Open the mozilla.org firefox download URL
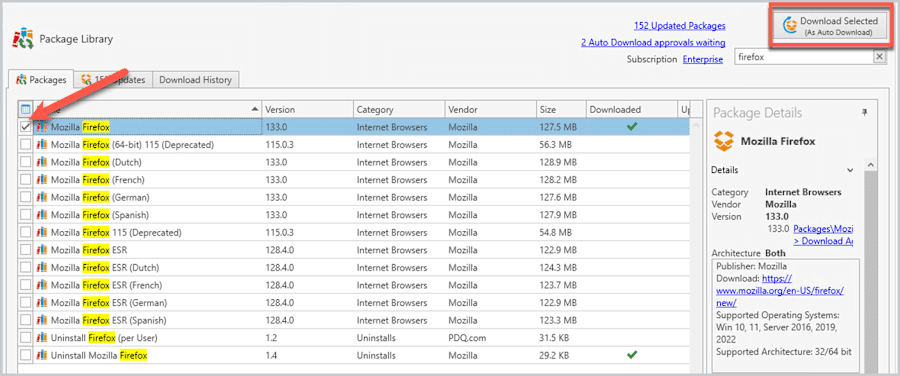 (x=780, y=290)
